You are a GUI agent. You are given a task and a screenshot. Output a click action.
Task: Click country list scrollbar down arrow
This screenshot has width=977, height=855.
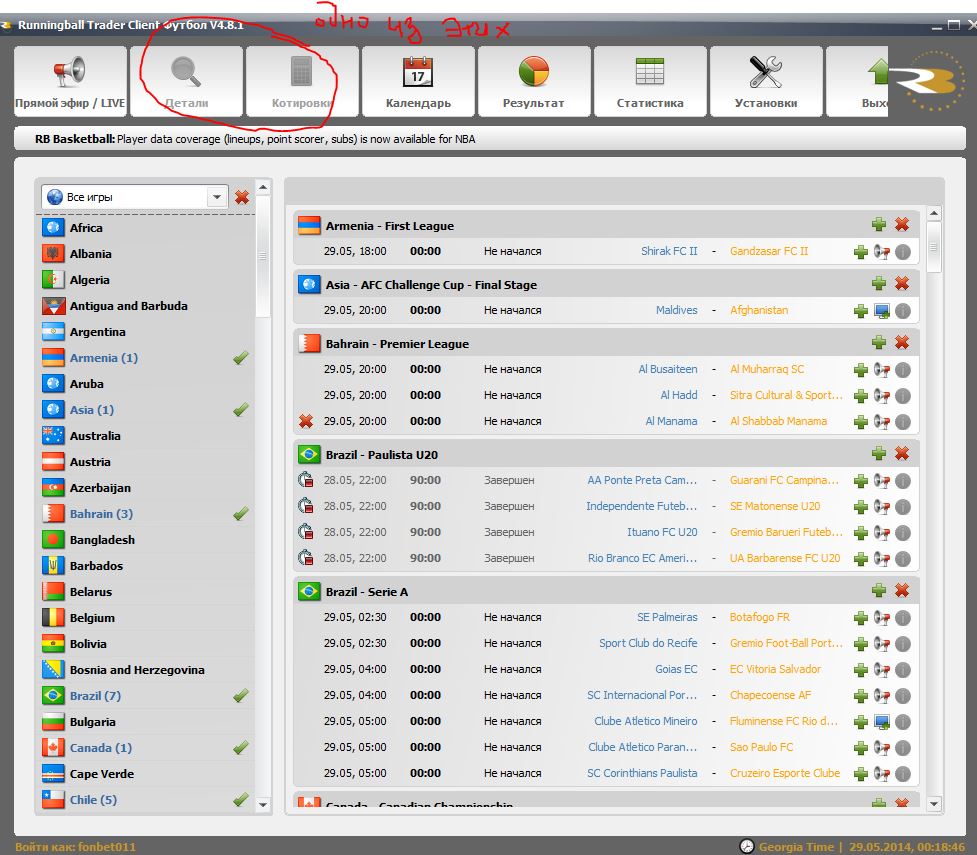(263, 805)
